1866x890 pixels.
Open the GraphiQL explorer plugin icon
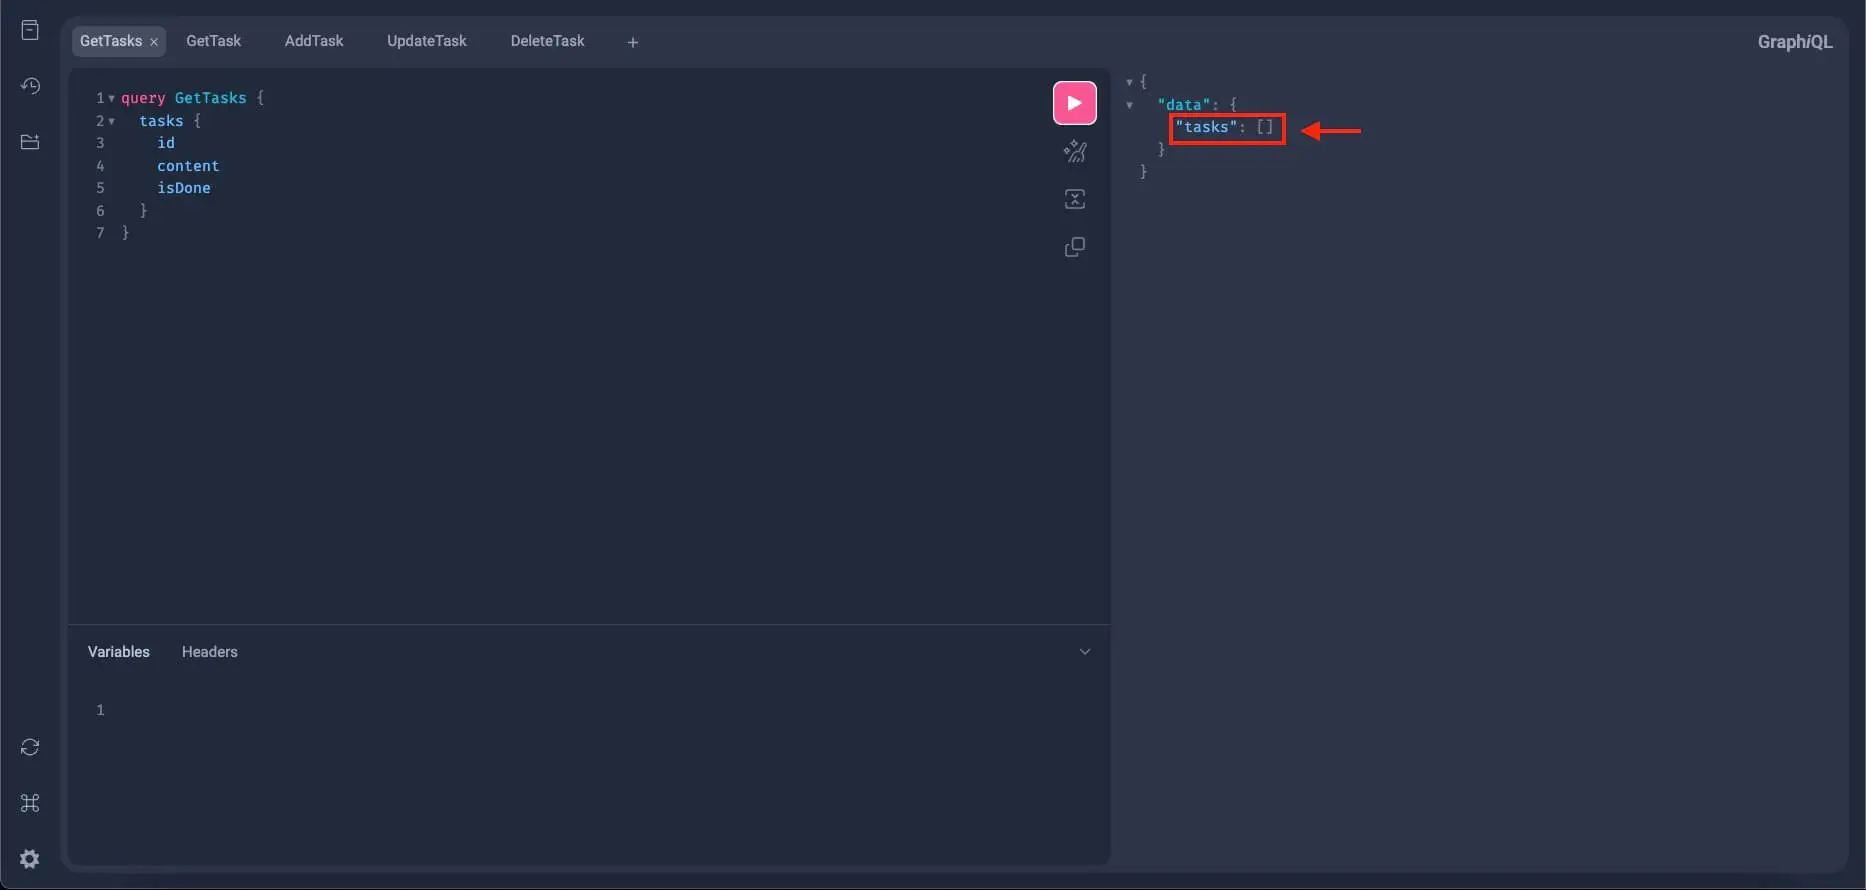(30, 142)
